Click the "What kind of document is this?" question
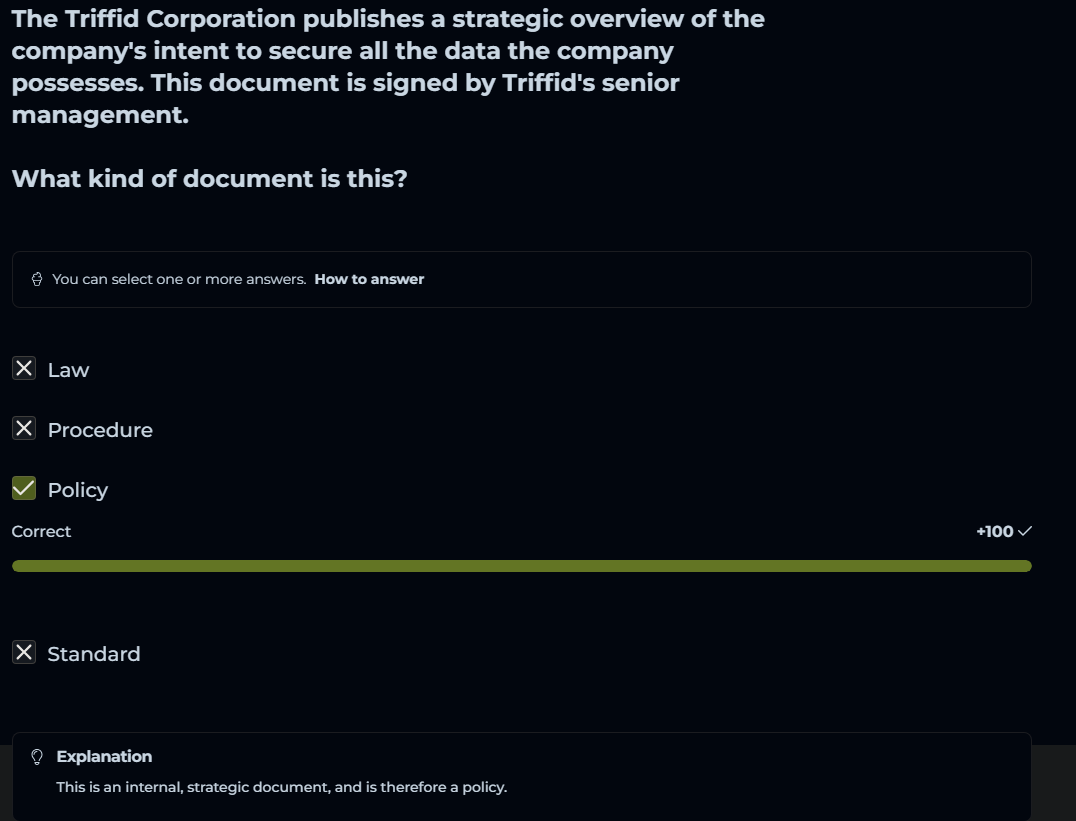Image resolution: width=1076 pixels, height=821 pixels. (x=209, y=179)
